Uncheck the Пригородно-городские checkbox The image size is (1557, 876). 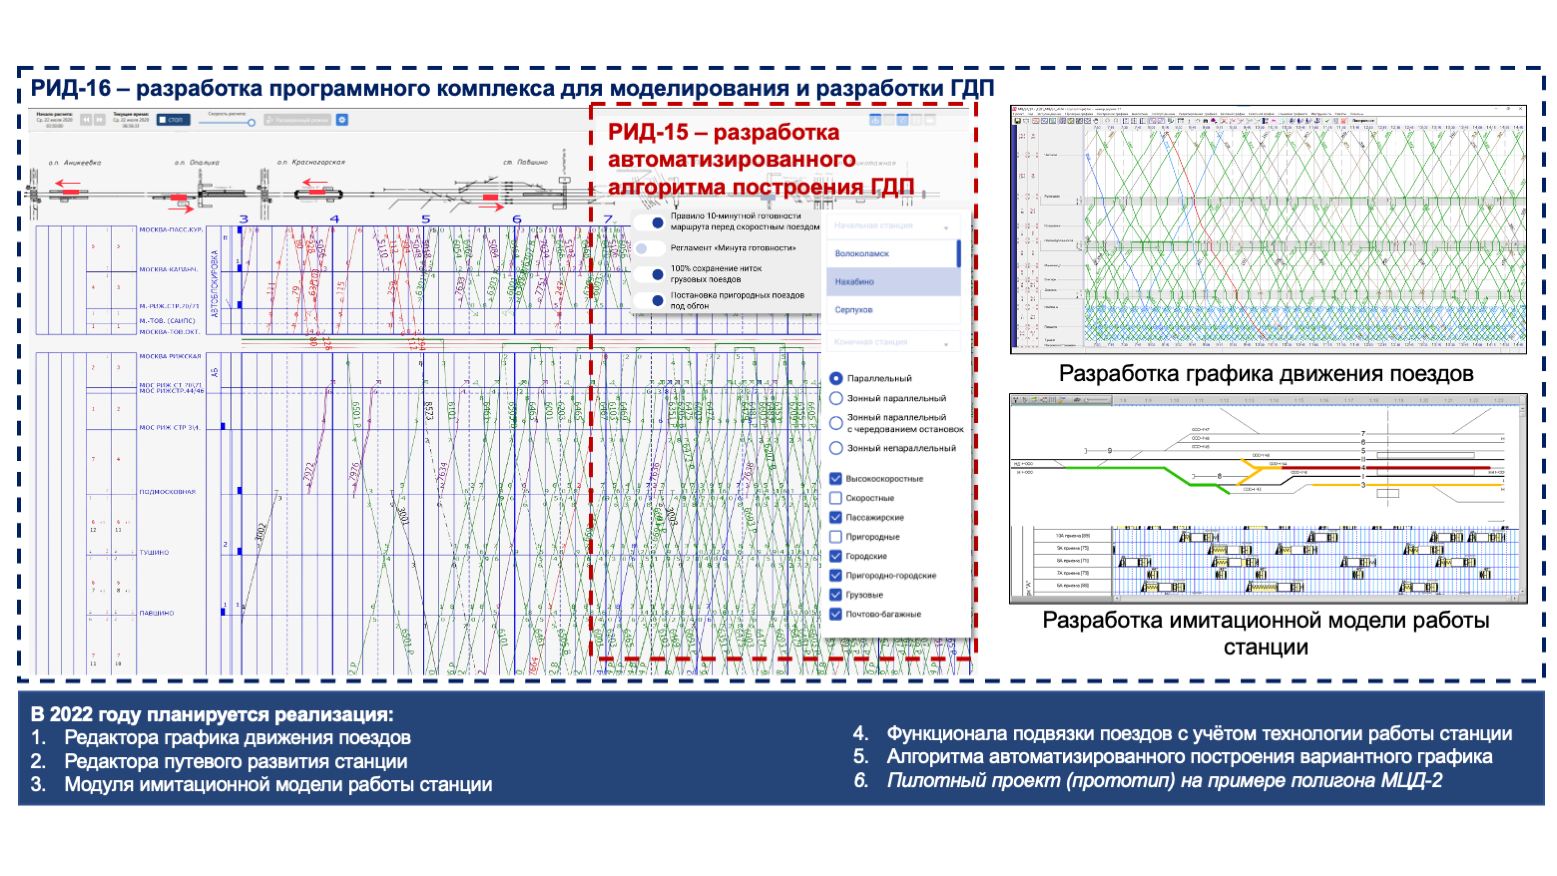click(836, 575)
